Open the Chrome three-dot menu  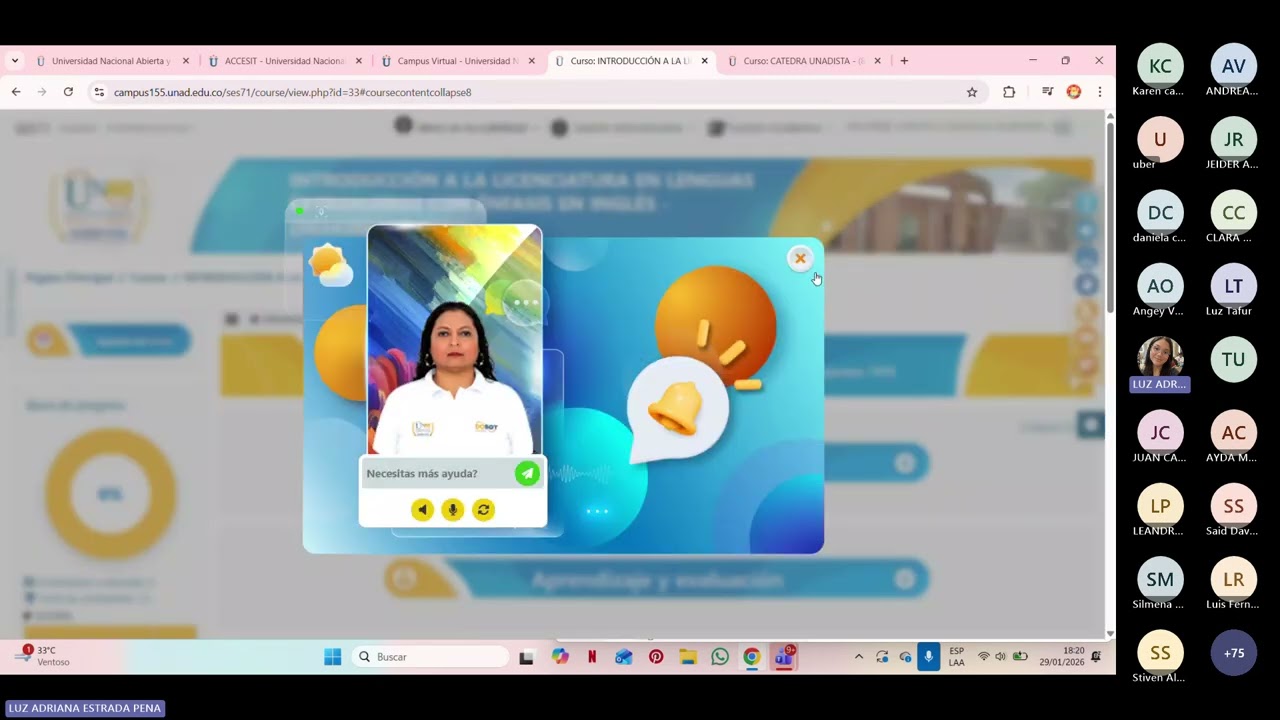(x=1100, y=92)
